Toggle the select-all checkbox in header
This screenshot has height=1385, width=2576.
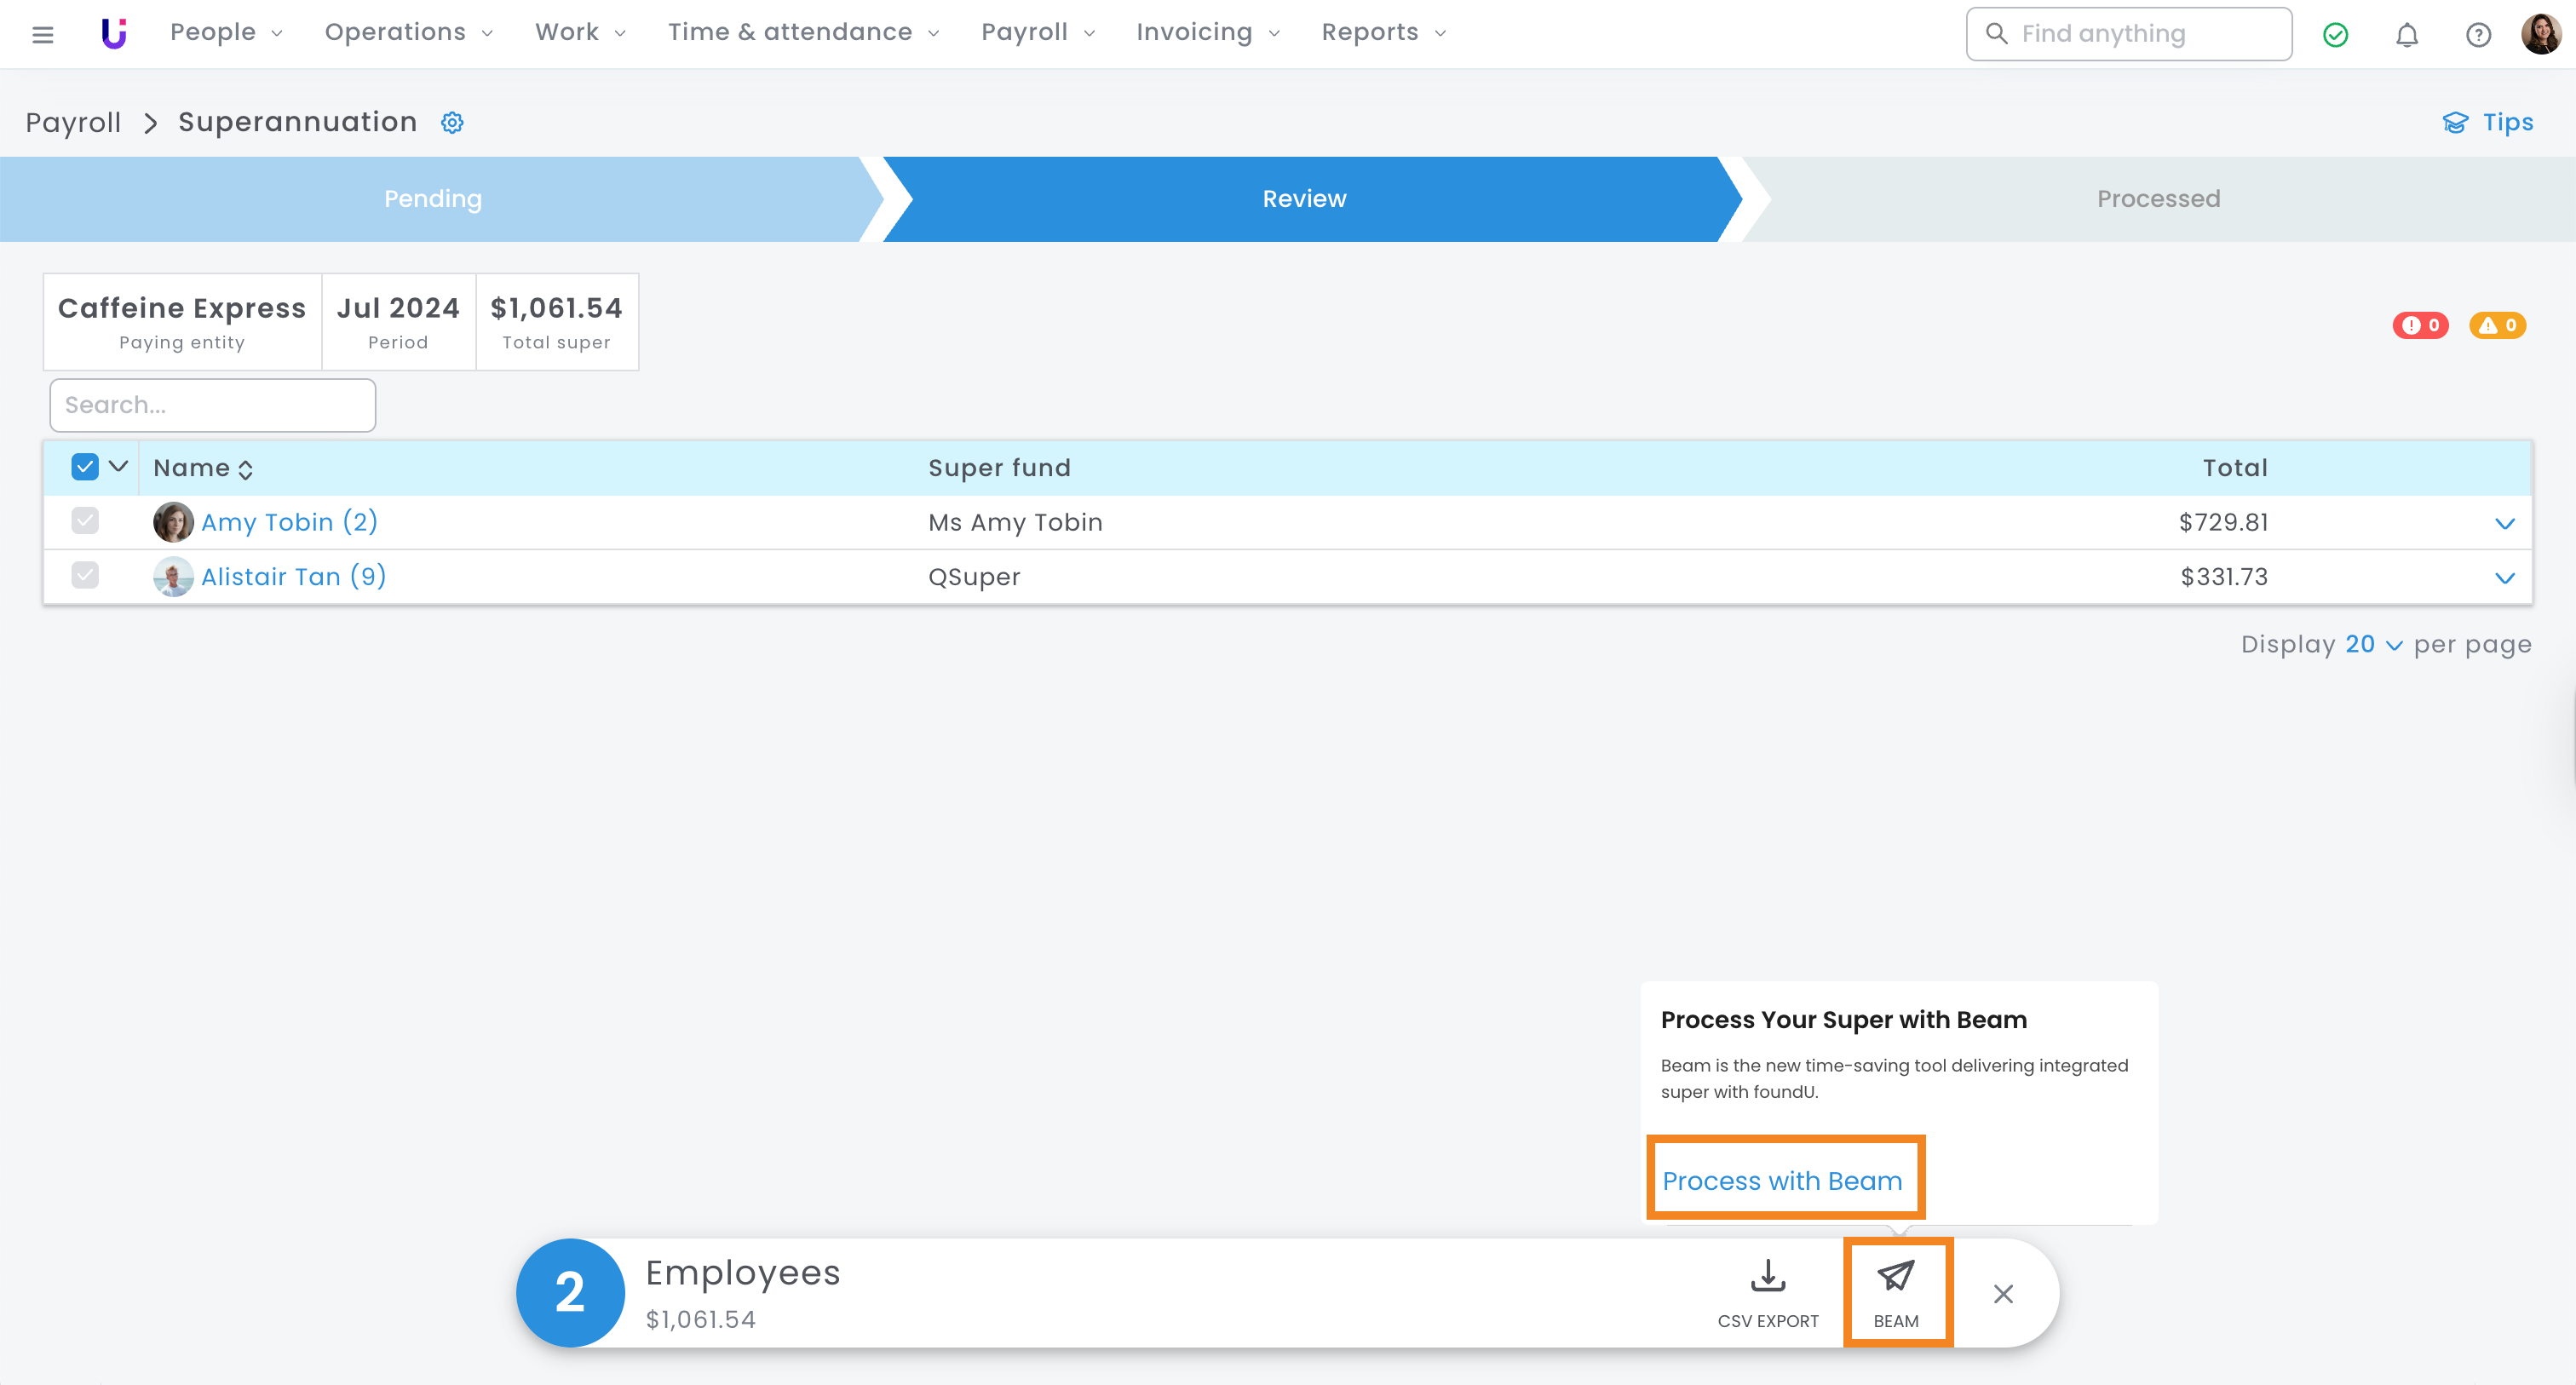point(85,467)
